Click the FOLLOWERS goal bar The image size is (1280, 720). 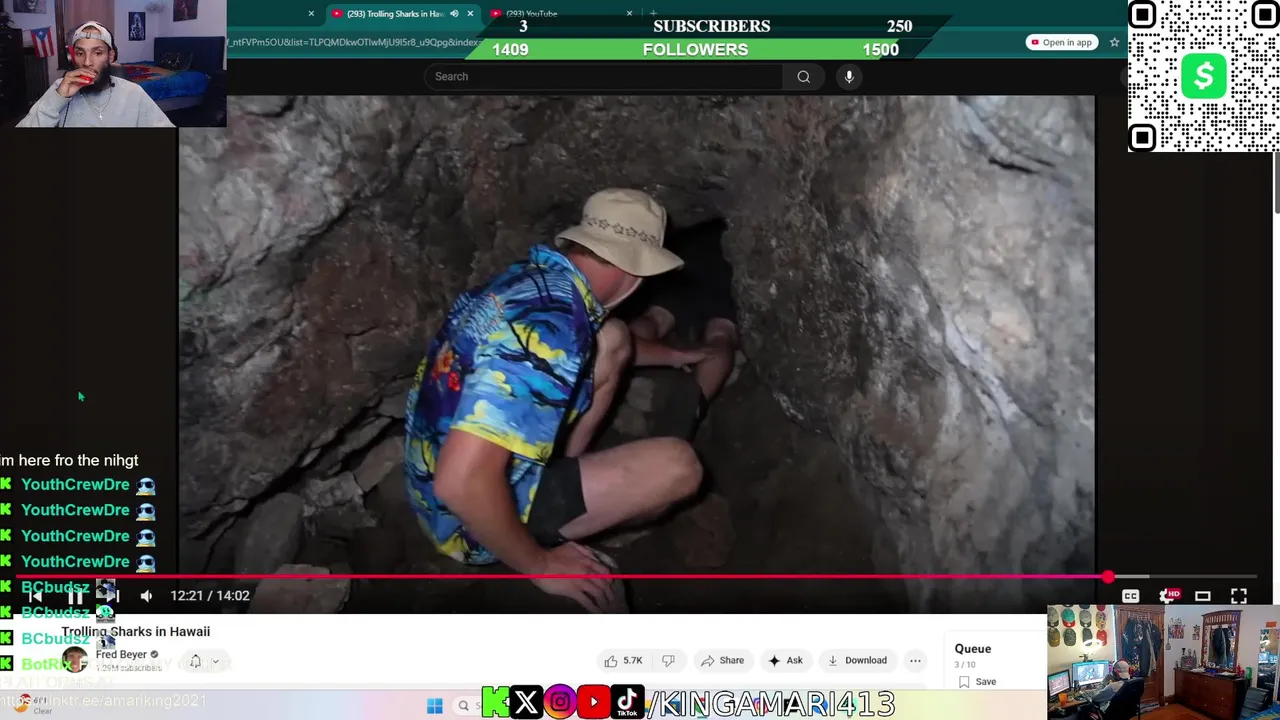tap(695, 50)
